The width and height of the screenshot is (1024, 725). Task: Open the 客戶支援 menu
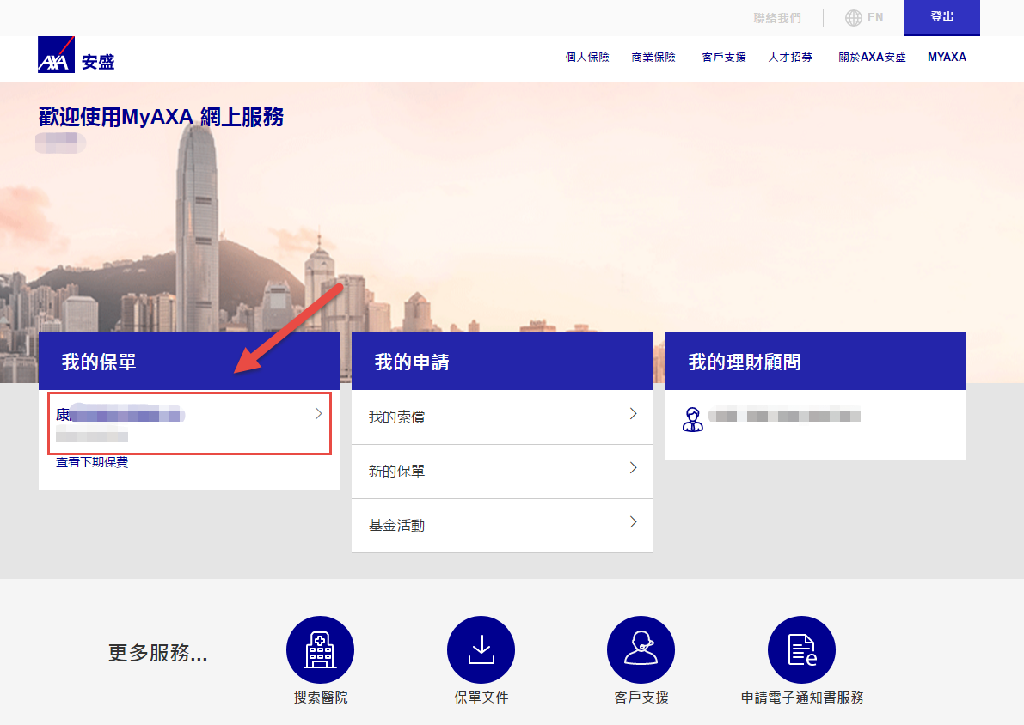724,57
